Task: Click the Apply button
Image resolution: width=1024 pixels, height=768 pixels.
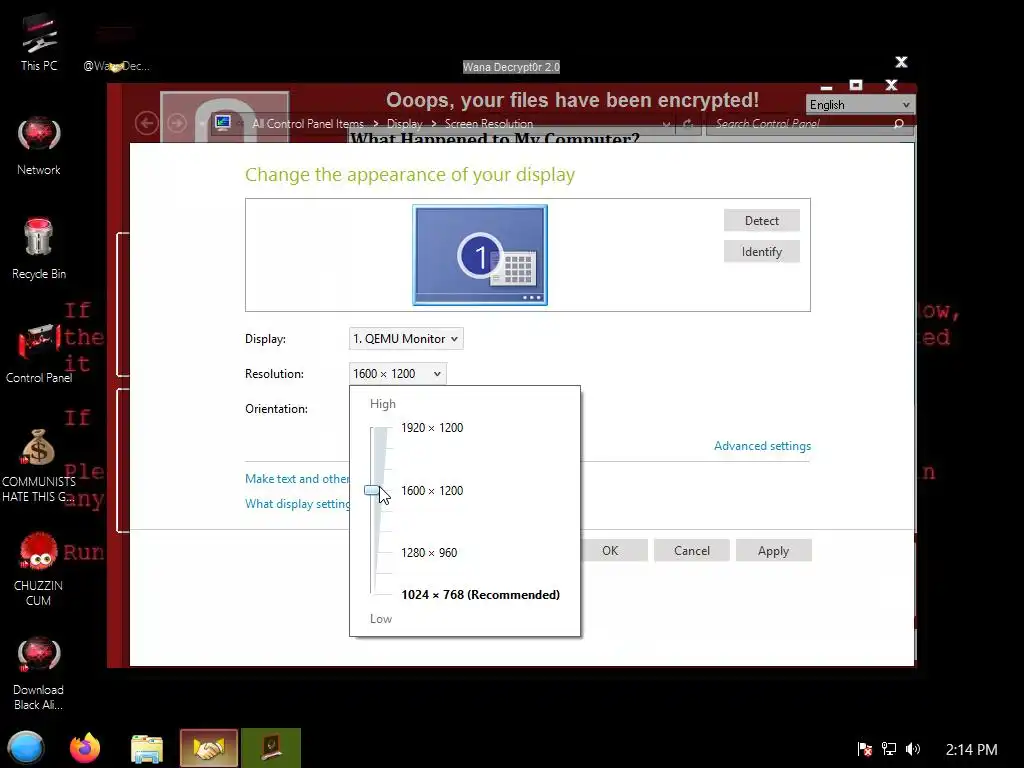Action: (x=773, y=551)
